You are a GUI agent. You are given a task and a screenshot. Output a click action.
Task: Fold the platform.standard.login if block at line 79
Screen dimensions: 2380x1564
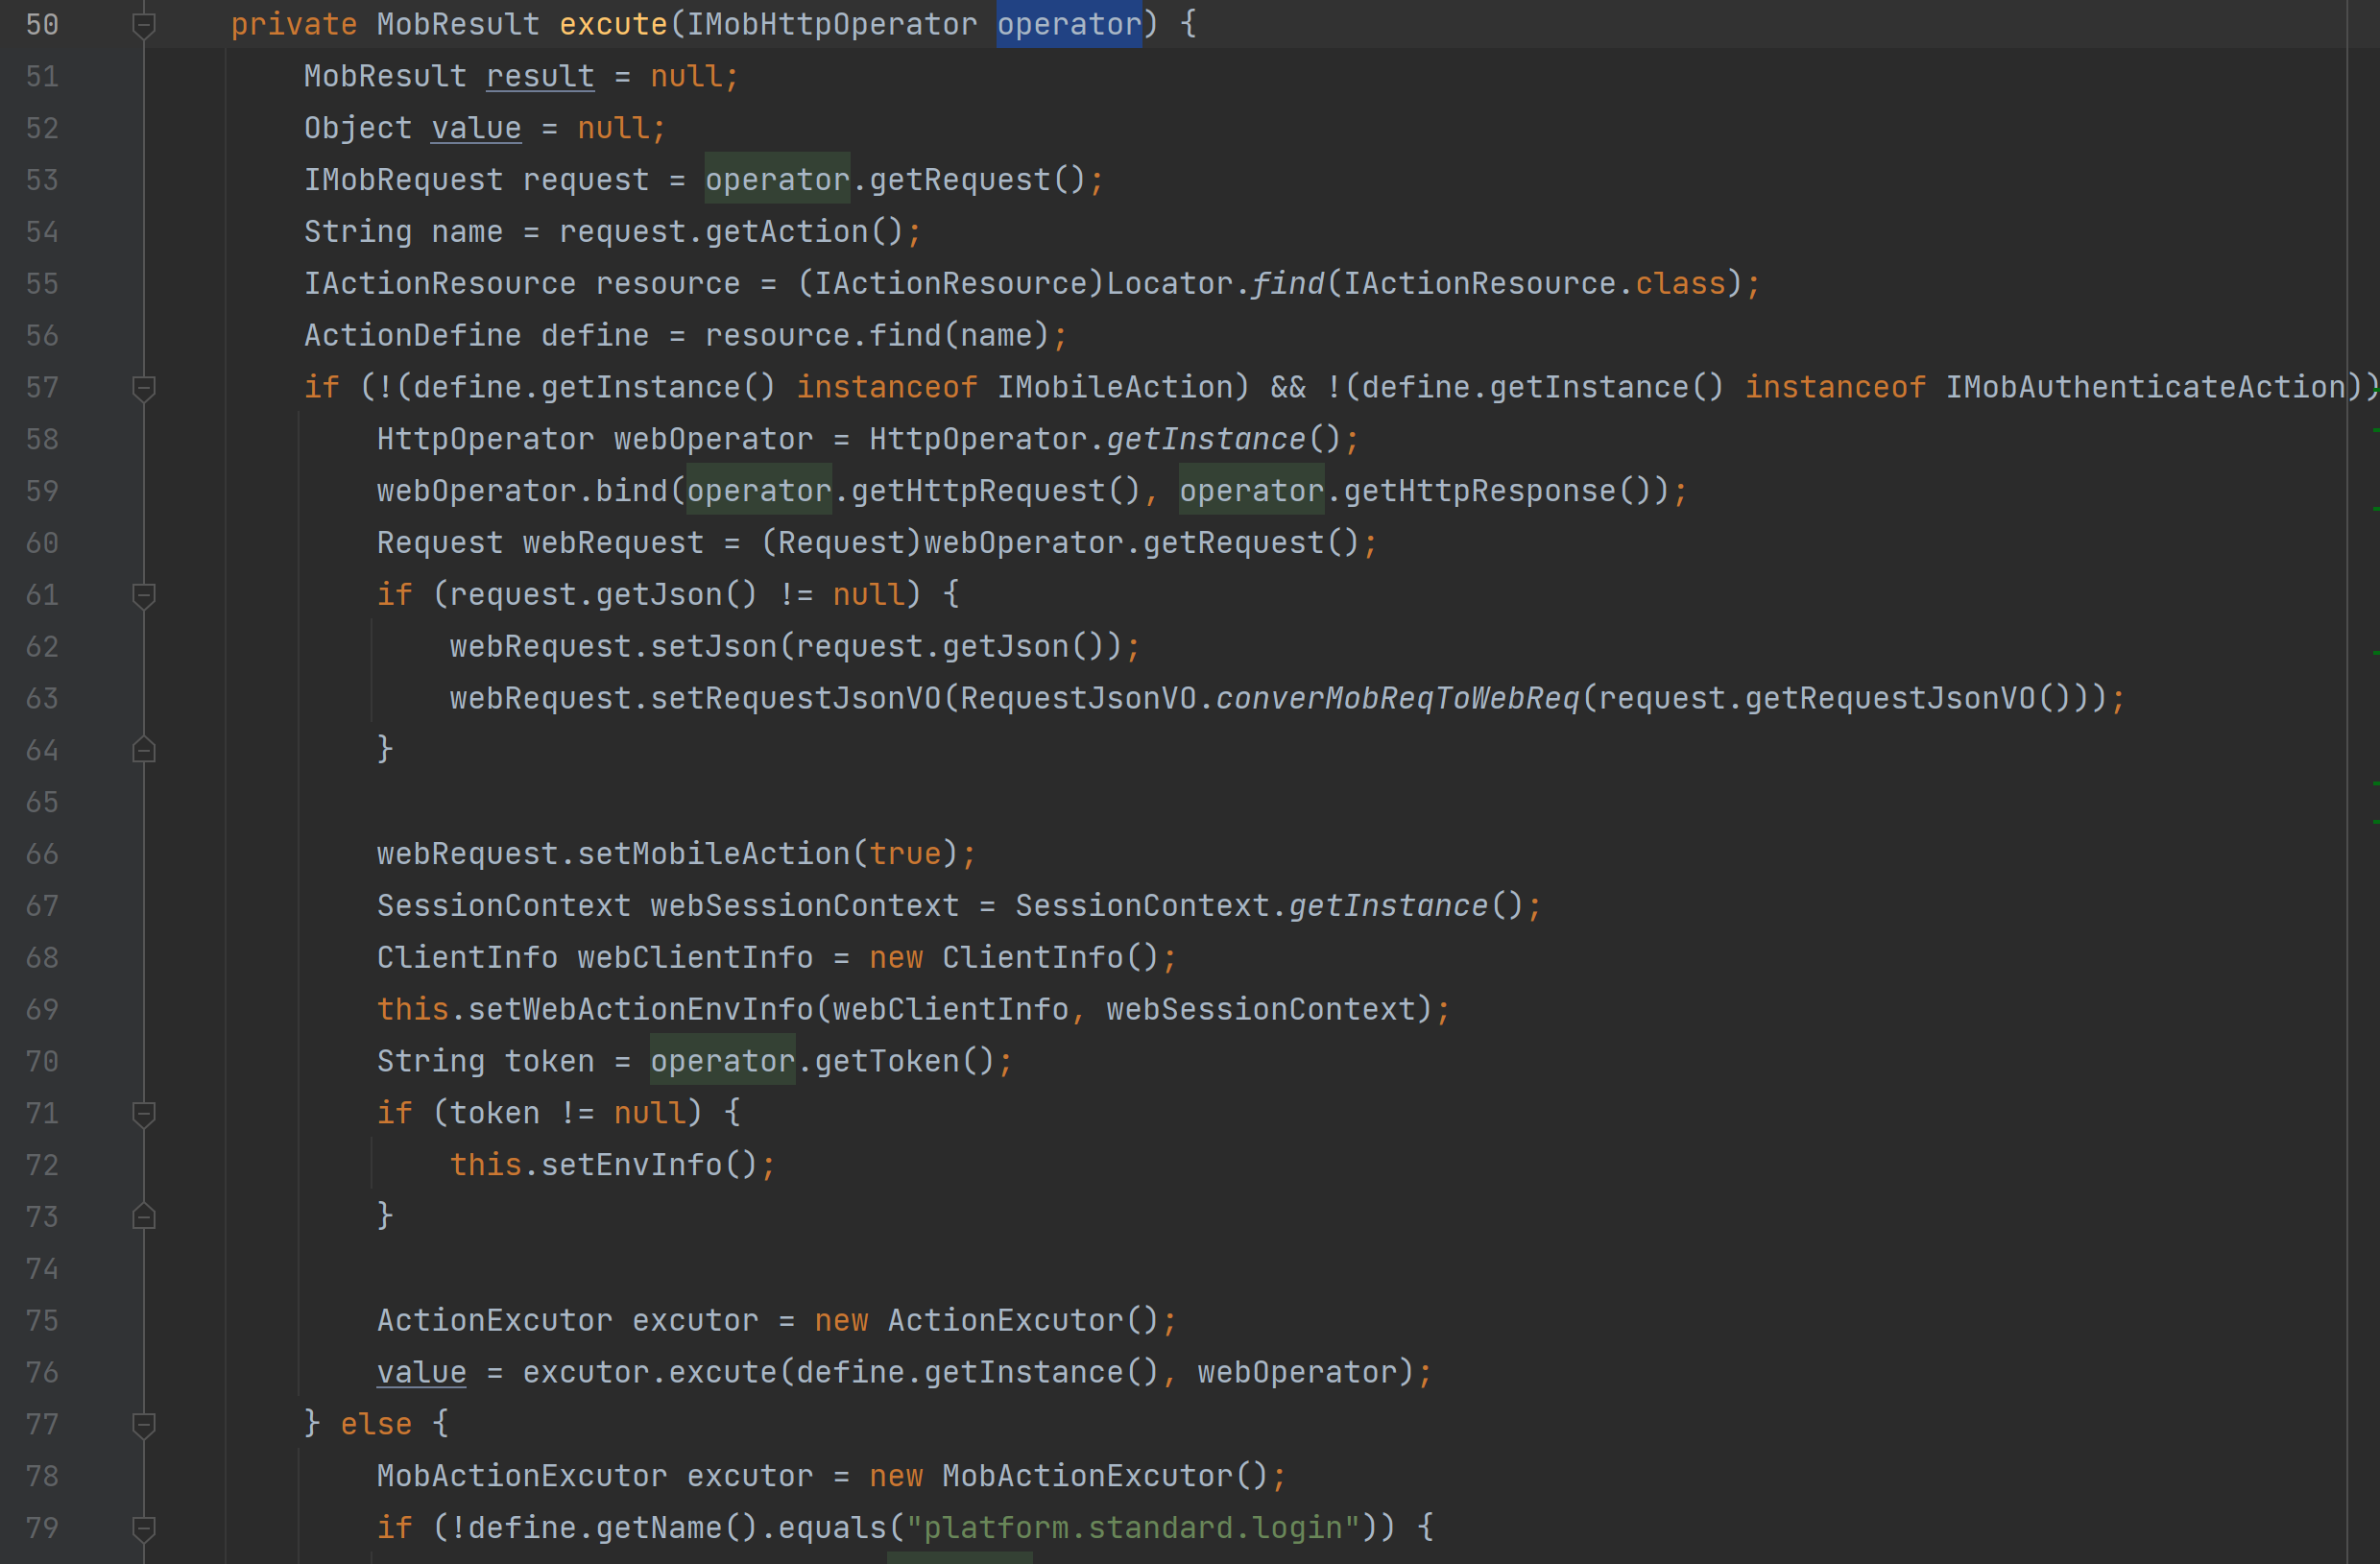click(x=144, y=1528)
